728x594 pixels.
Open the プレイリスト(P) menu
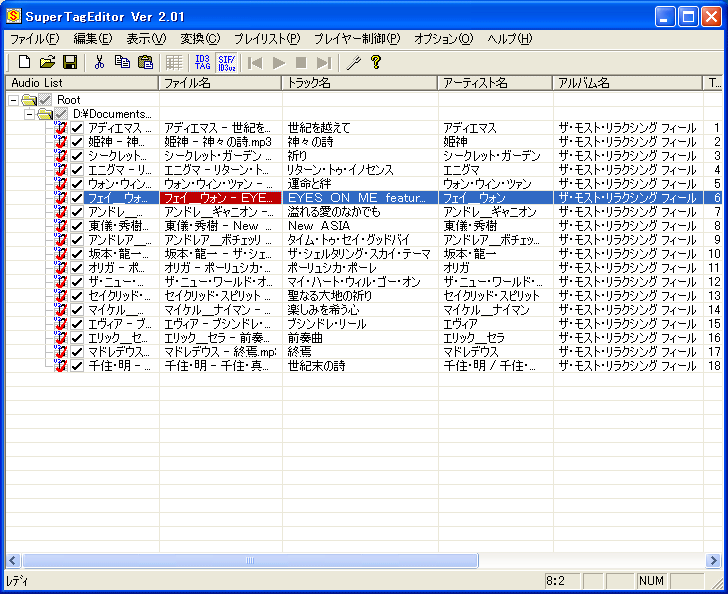tap(267, 39)
